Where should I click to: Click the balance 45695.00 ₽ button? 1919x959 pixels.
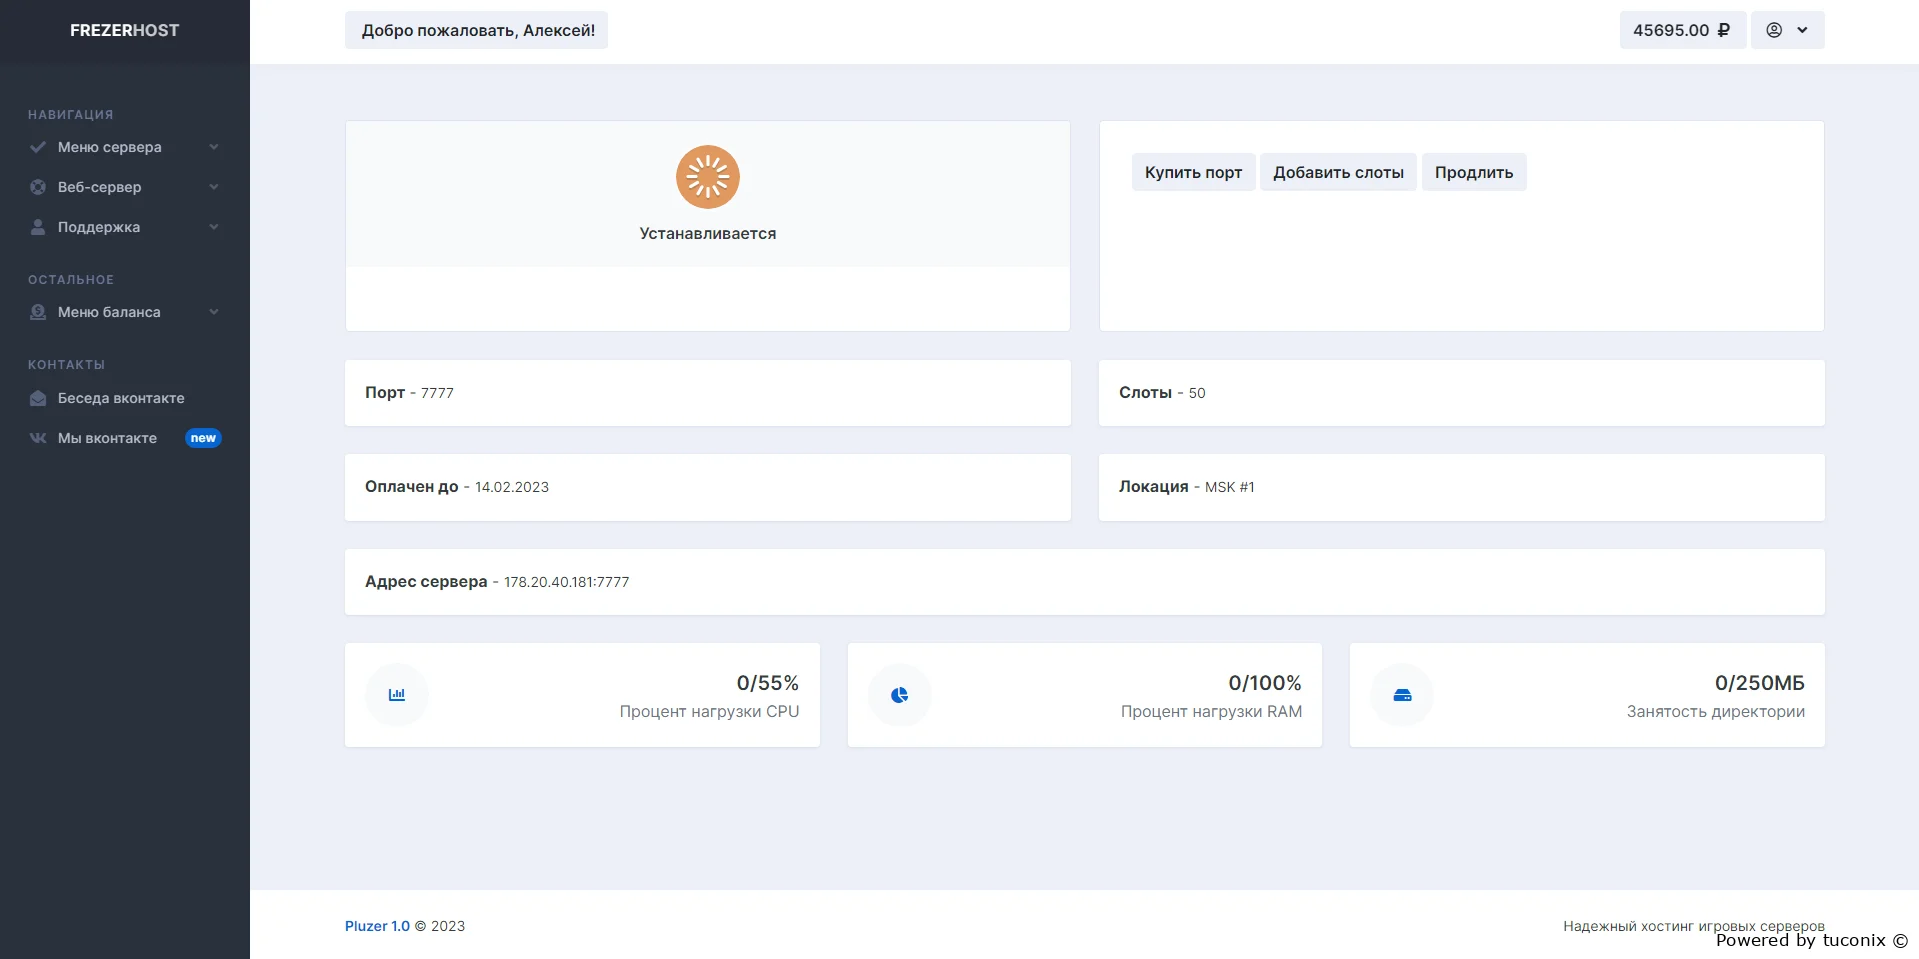tap(1683, 30)
